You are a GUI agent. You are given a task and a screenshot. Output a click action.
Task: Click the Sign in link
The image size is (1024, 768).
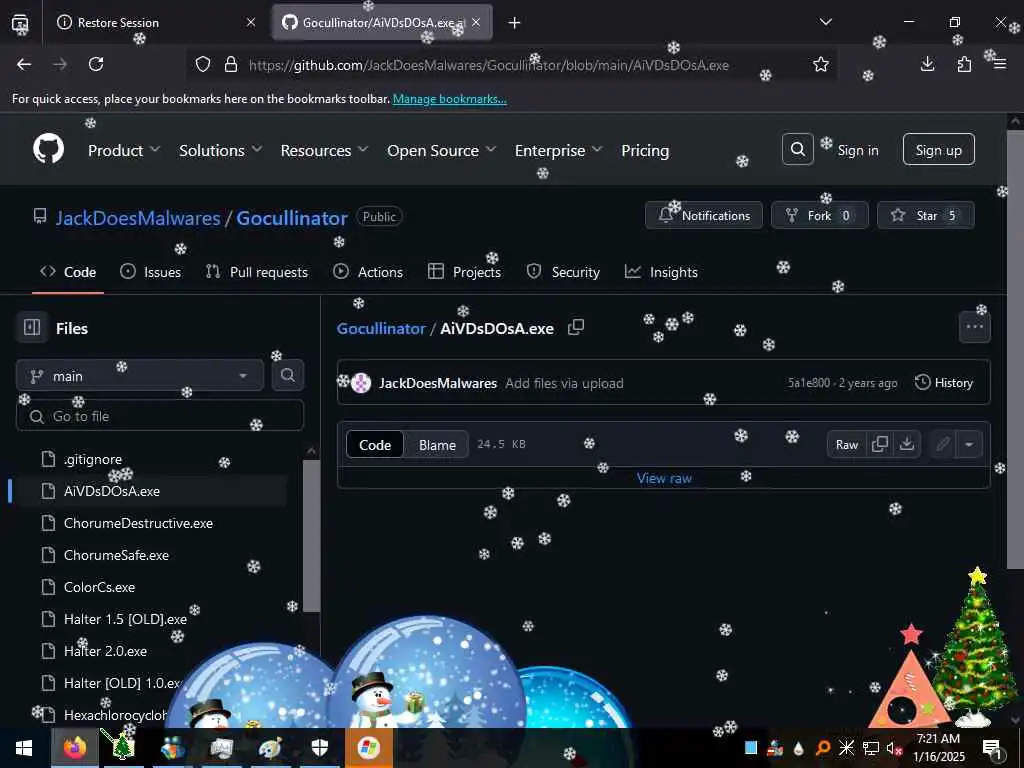click(858, 150)
